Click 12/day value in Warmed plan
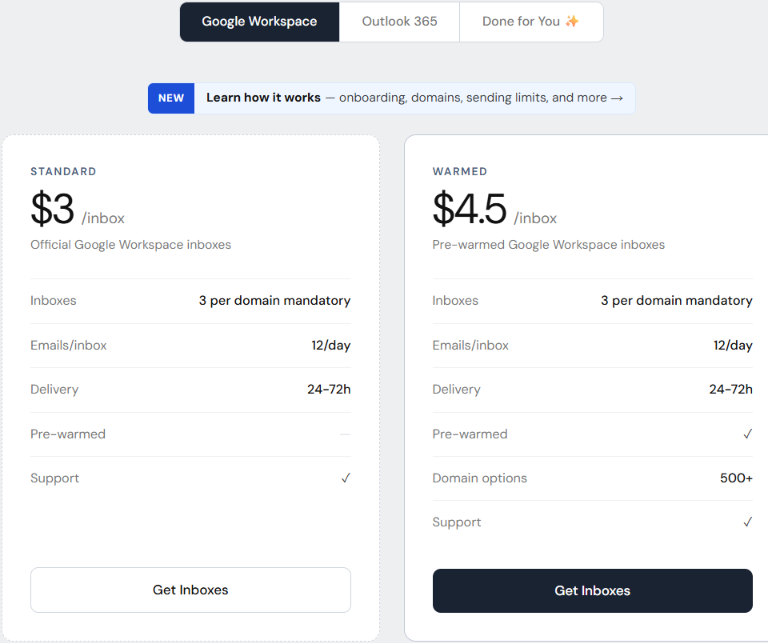The height and width of the screenshot is (643, 768). pos(733,345)
